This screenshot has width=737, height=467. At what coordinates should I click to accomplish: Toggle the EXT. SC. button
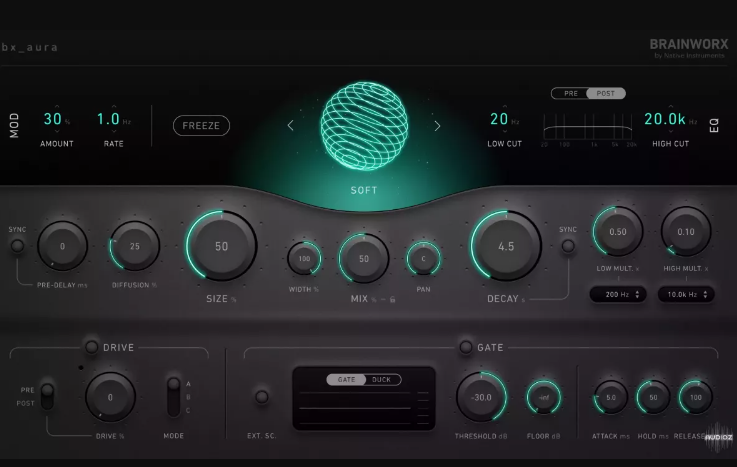(x=262, y=397)
